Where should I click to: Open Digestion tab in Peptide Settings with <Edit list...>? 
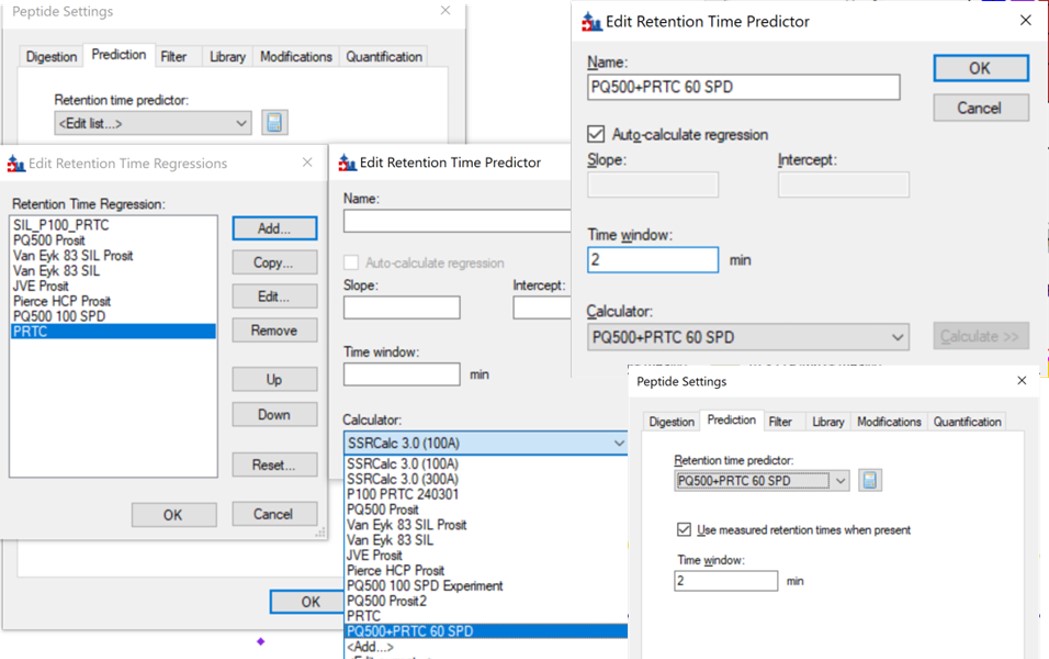[52, 57]
